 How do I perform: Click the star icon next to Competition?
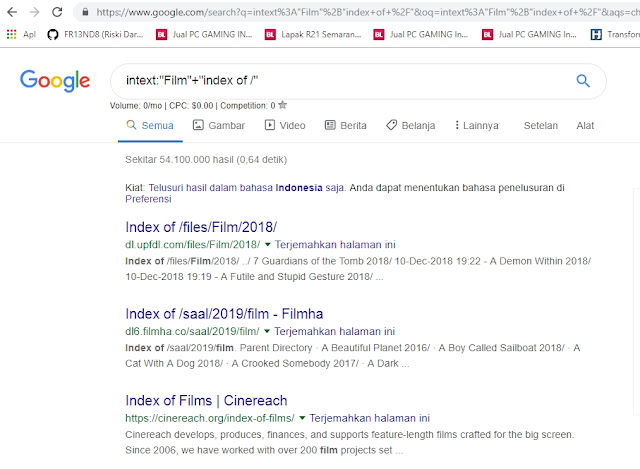point(282,105)
